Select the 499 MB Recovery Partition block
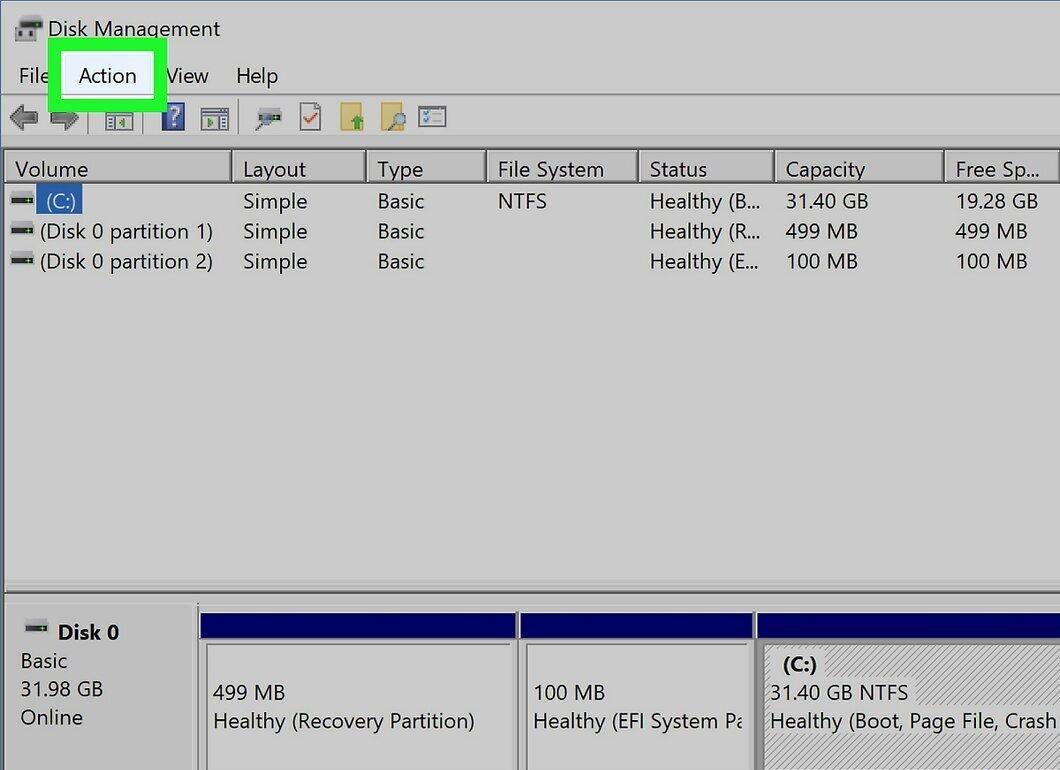The image size is (1060, 770). [358, 703]
